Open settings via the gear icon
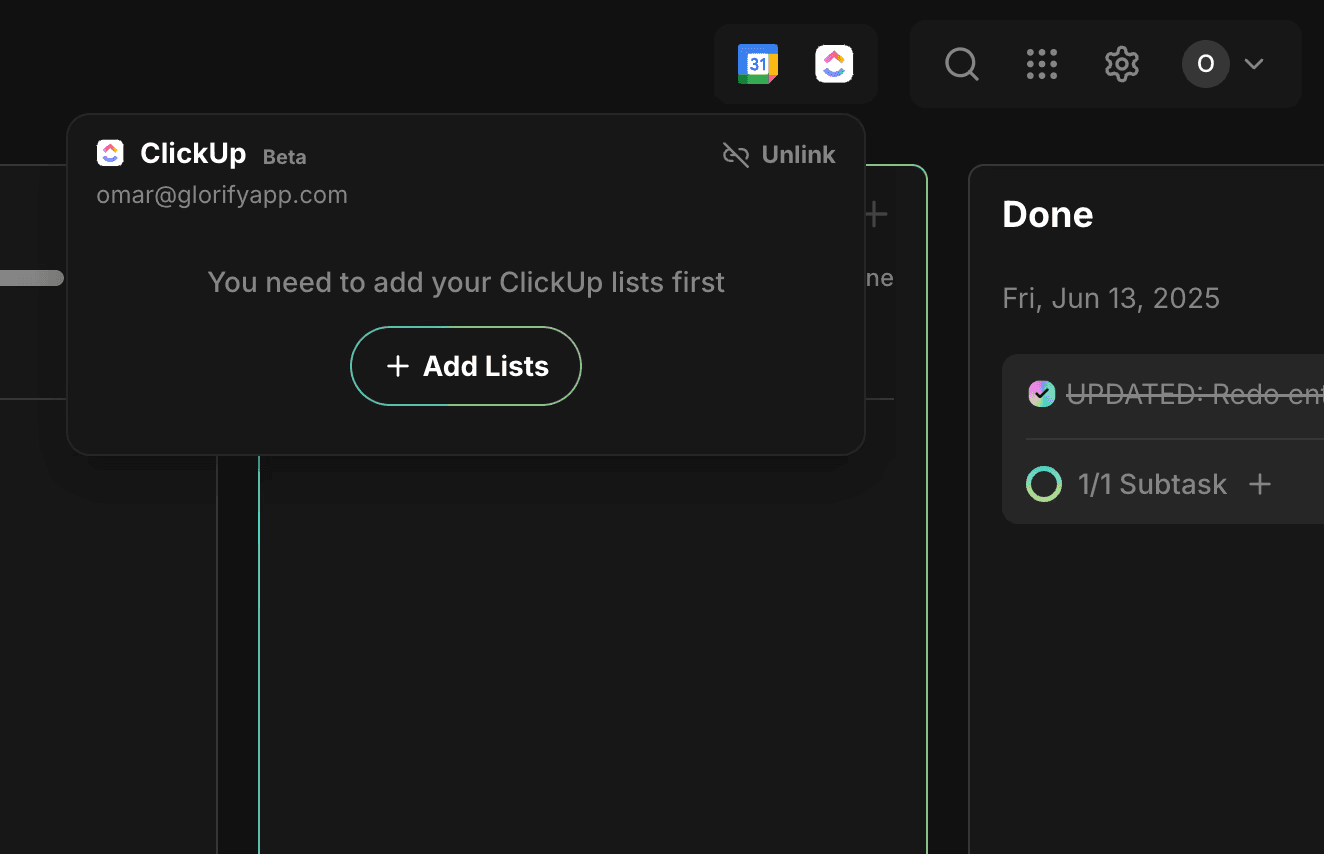Image resolution: width=1324 pixels, height=854 pixels. click(x=1122, y=64)
